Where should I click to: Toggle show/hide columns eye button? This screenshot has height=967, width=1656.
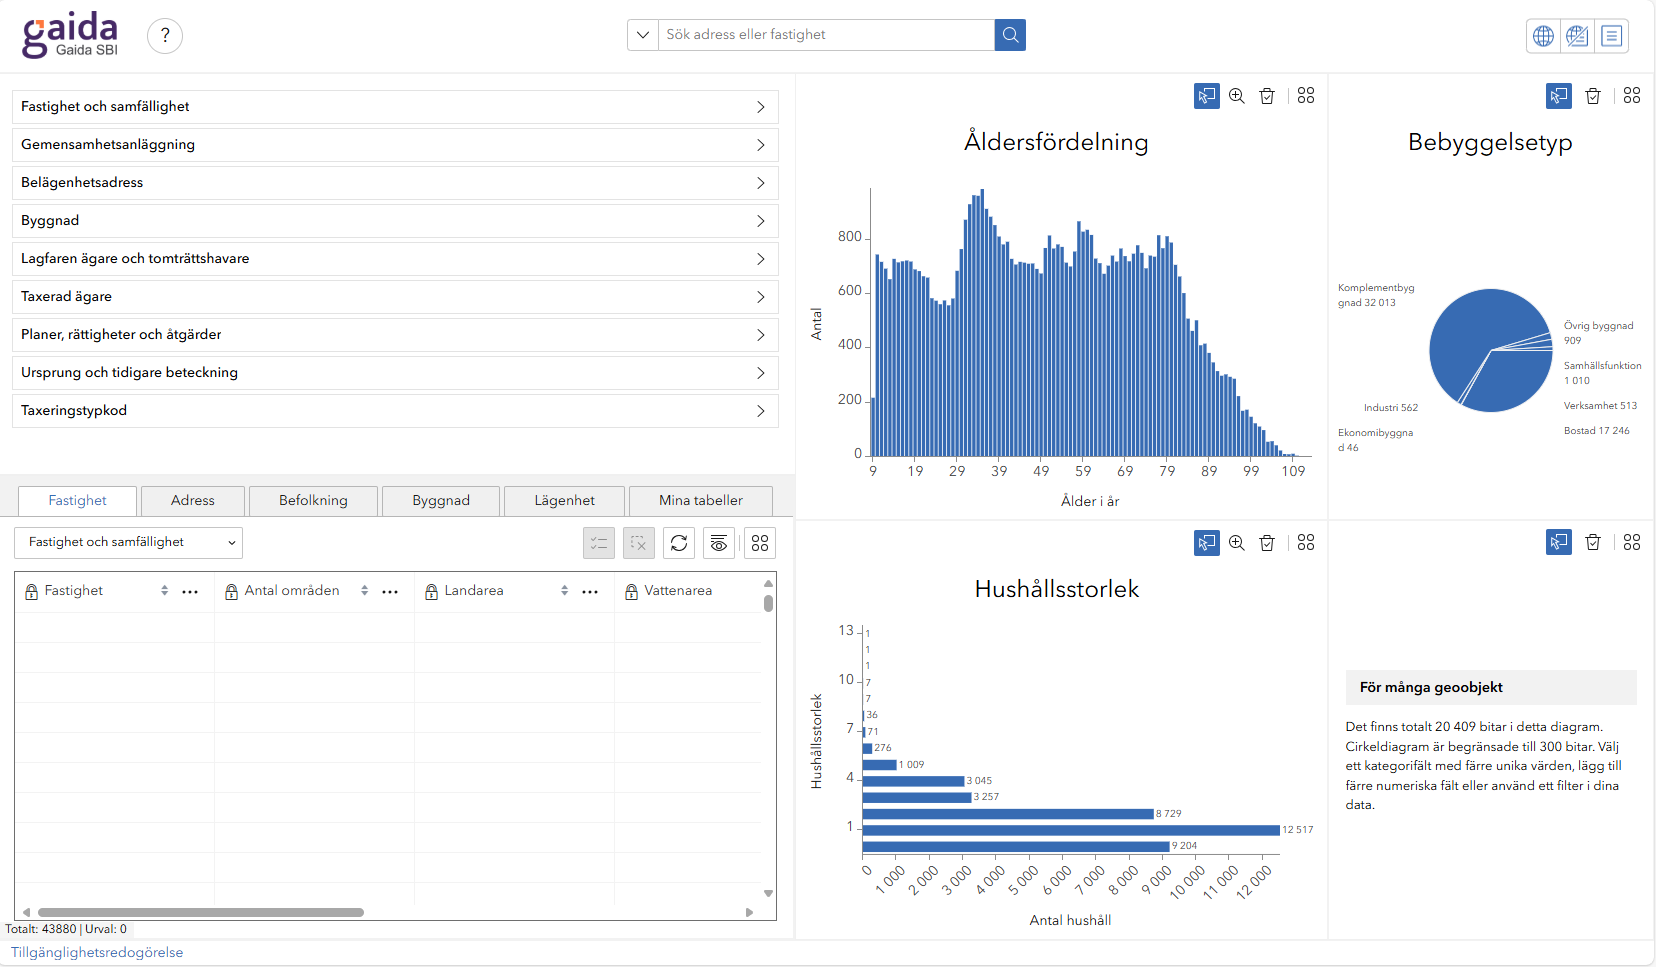pyautogui.click(x=719, y=543)
